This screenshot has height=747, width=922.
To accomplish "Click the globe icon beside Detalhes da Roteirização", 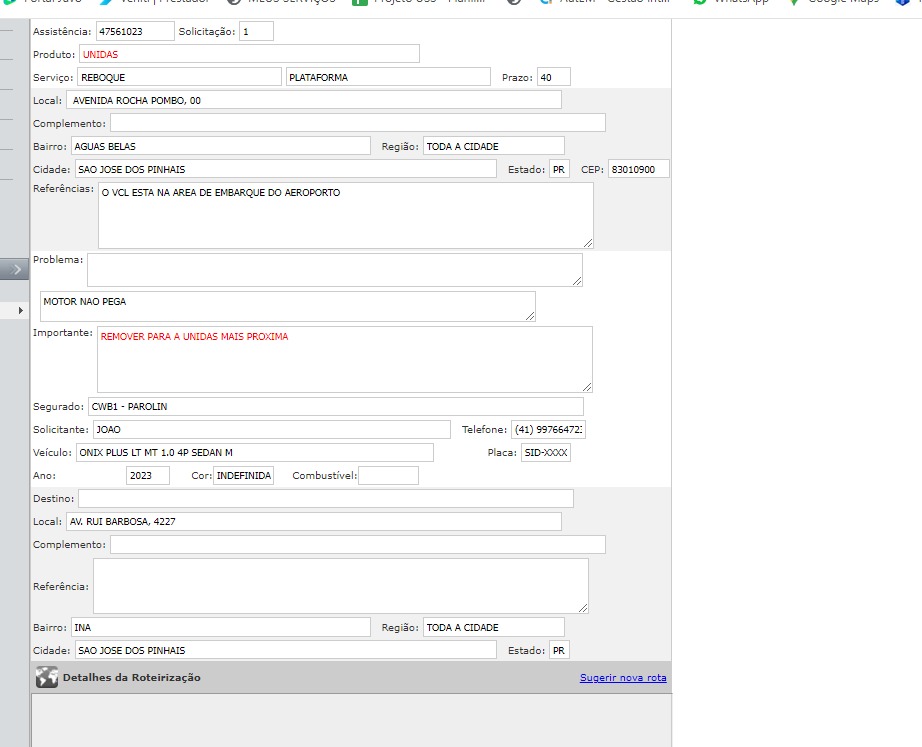I will pyautogui.click(x=46, y=677).
